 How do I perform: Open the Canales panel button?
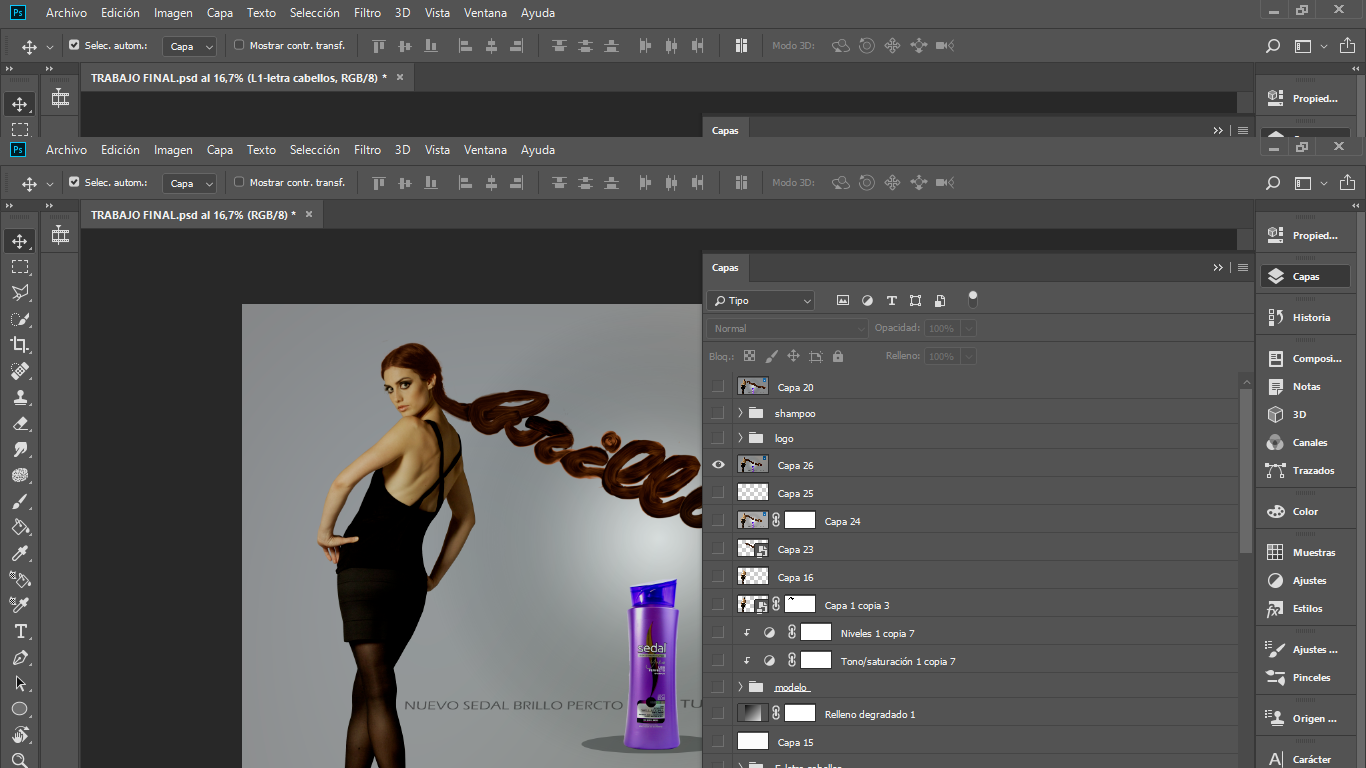(x=1303, y=442)
